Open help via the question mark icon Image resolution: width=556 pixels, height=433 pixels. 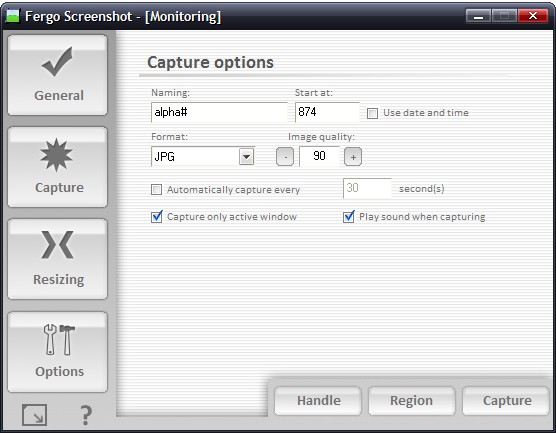tap(86, 415)
